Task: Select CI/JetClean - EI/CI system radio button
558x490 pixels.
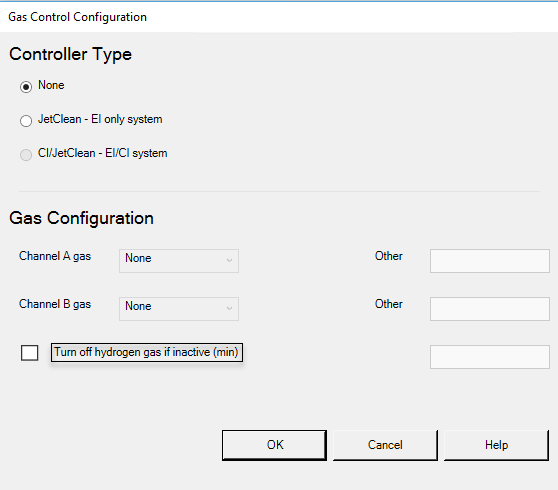Action: (x=26, y=155)
